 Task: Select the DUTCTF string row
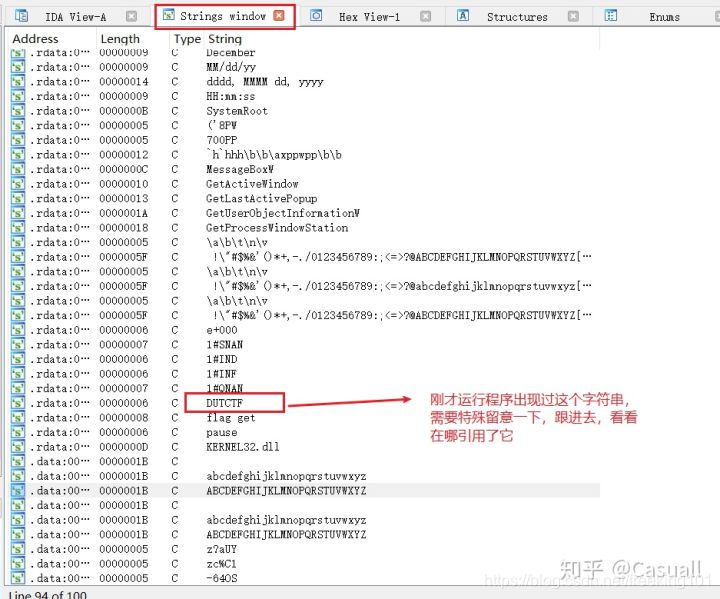(x=304, y=403)
